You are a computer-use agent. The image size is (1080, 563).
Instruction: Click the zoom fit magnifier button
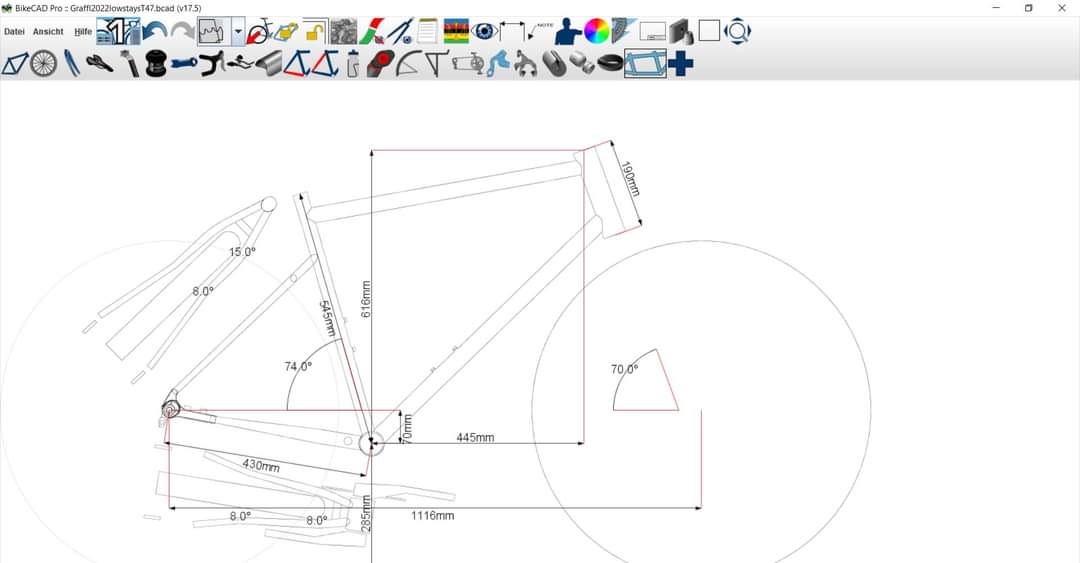pos(737,32)
